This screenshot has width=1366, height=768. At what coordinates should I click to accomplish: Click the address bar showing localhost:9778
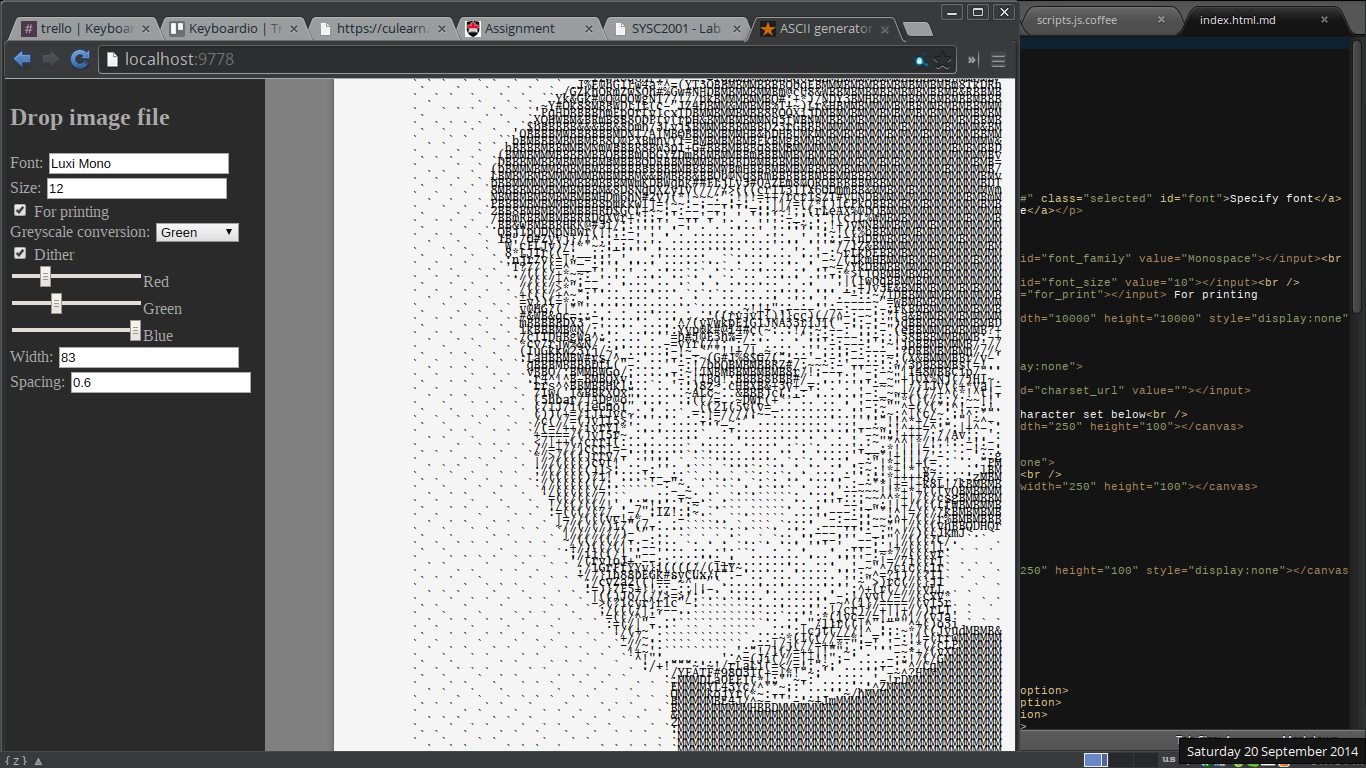(x=500, y=60)
